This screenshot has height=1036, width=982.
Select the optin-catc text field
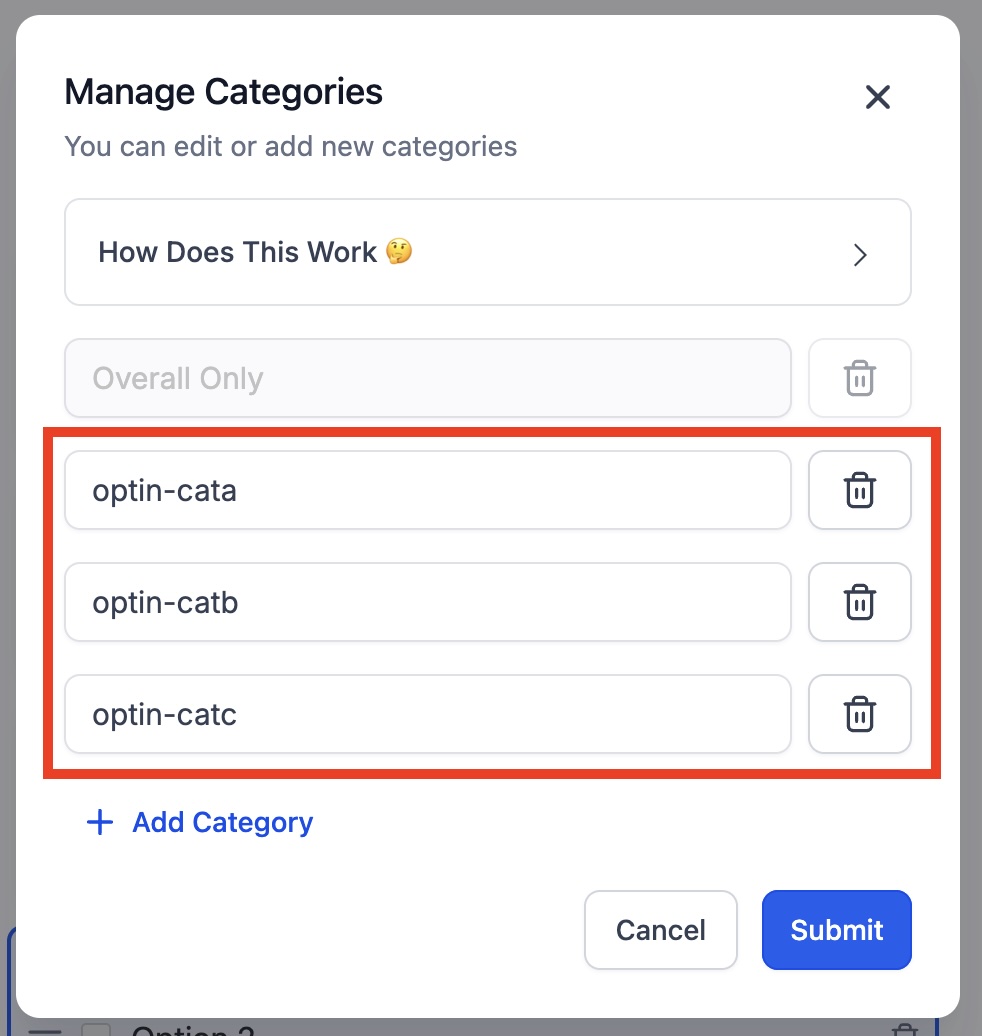tap(427, 714)
